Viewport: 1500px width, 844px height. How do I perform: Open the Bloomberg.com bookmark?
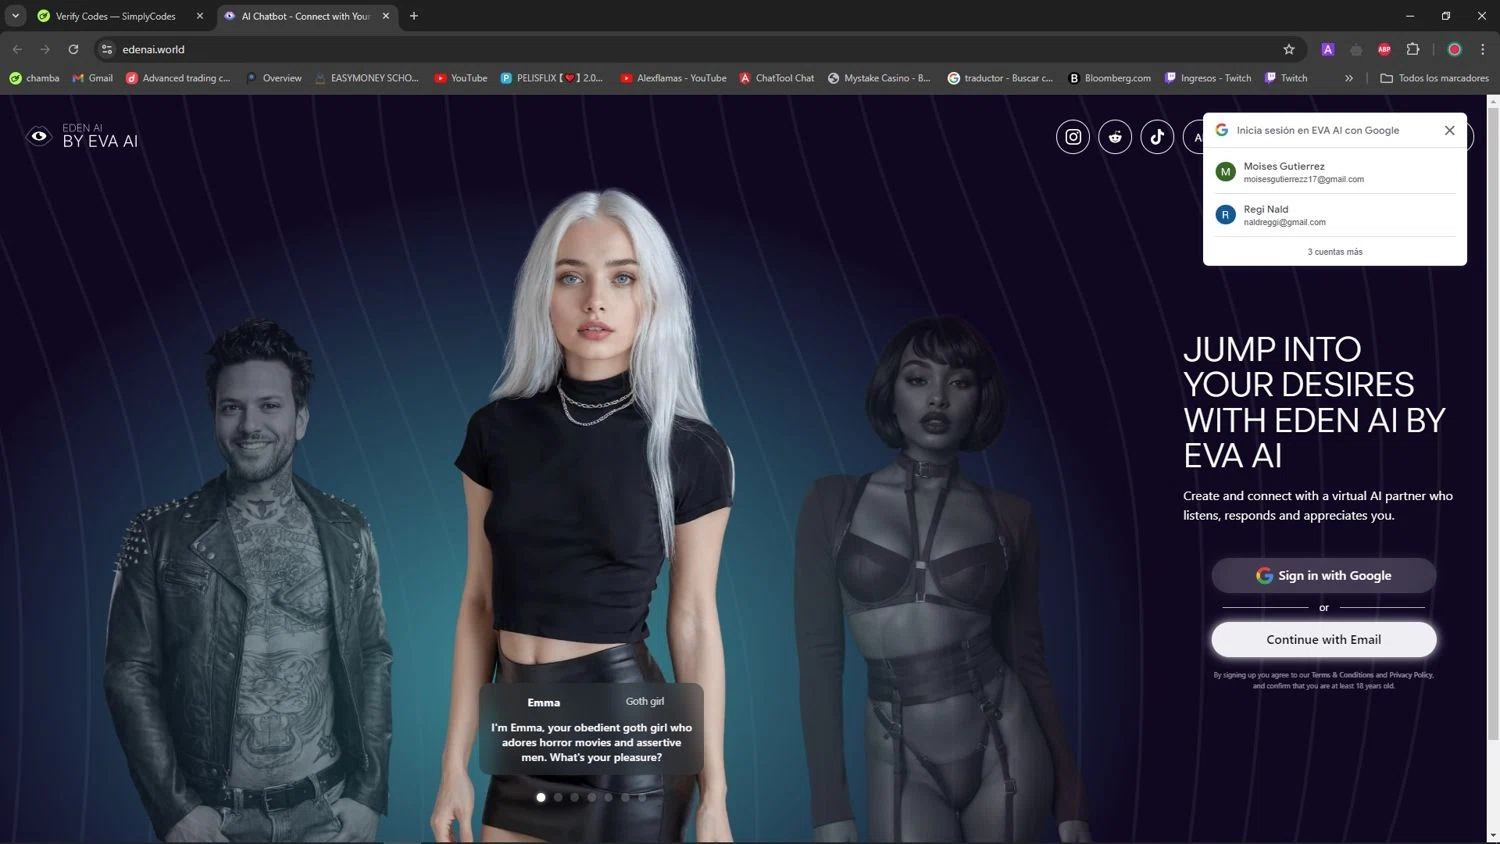click(1110, 78)
